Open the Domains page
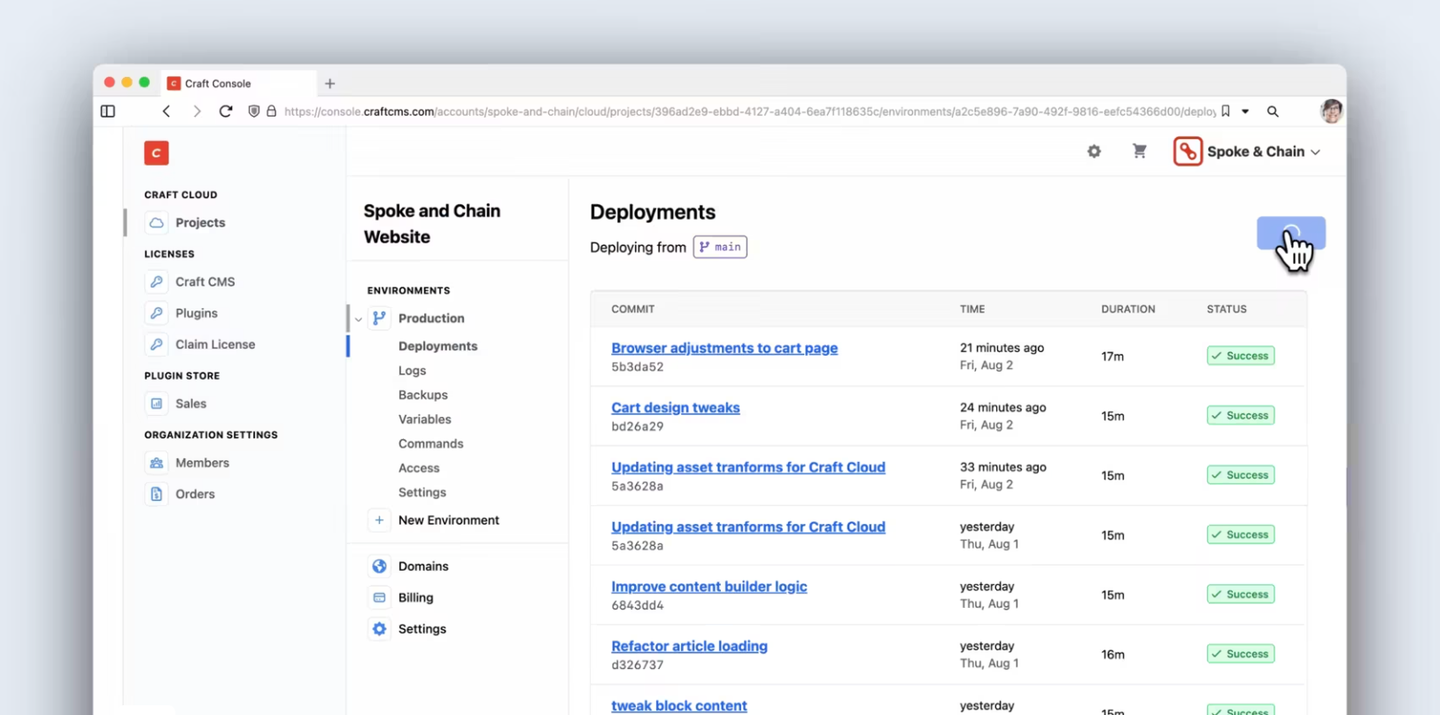1440x715 pixels. pos(423,566)
